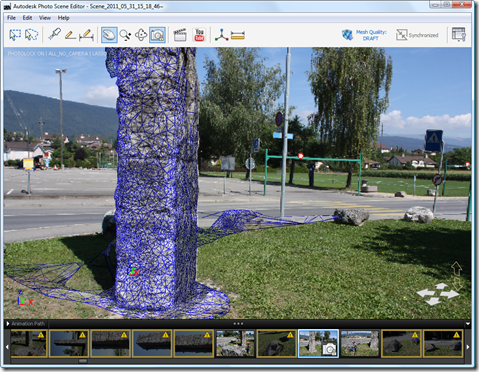Click the application icon in title bar
This screenshot has width=479, height=372.
click(7, 6)
